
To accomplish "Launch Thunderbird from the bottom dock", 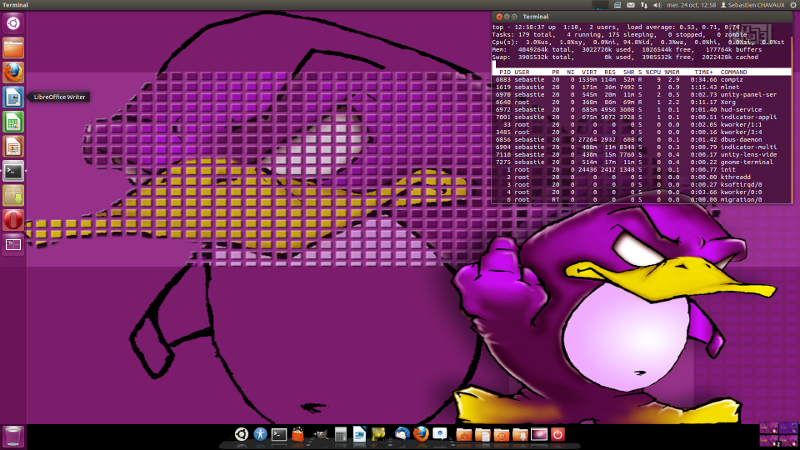I will [x=402, y=434].
